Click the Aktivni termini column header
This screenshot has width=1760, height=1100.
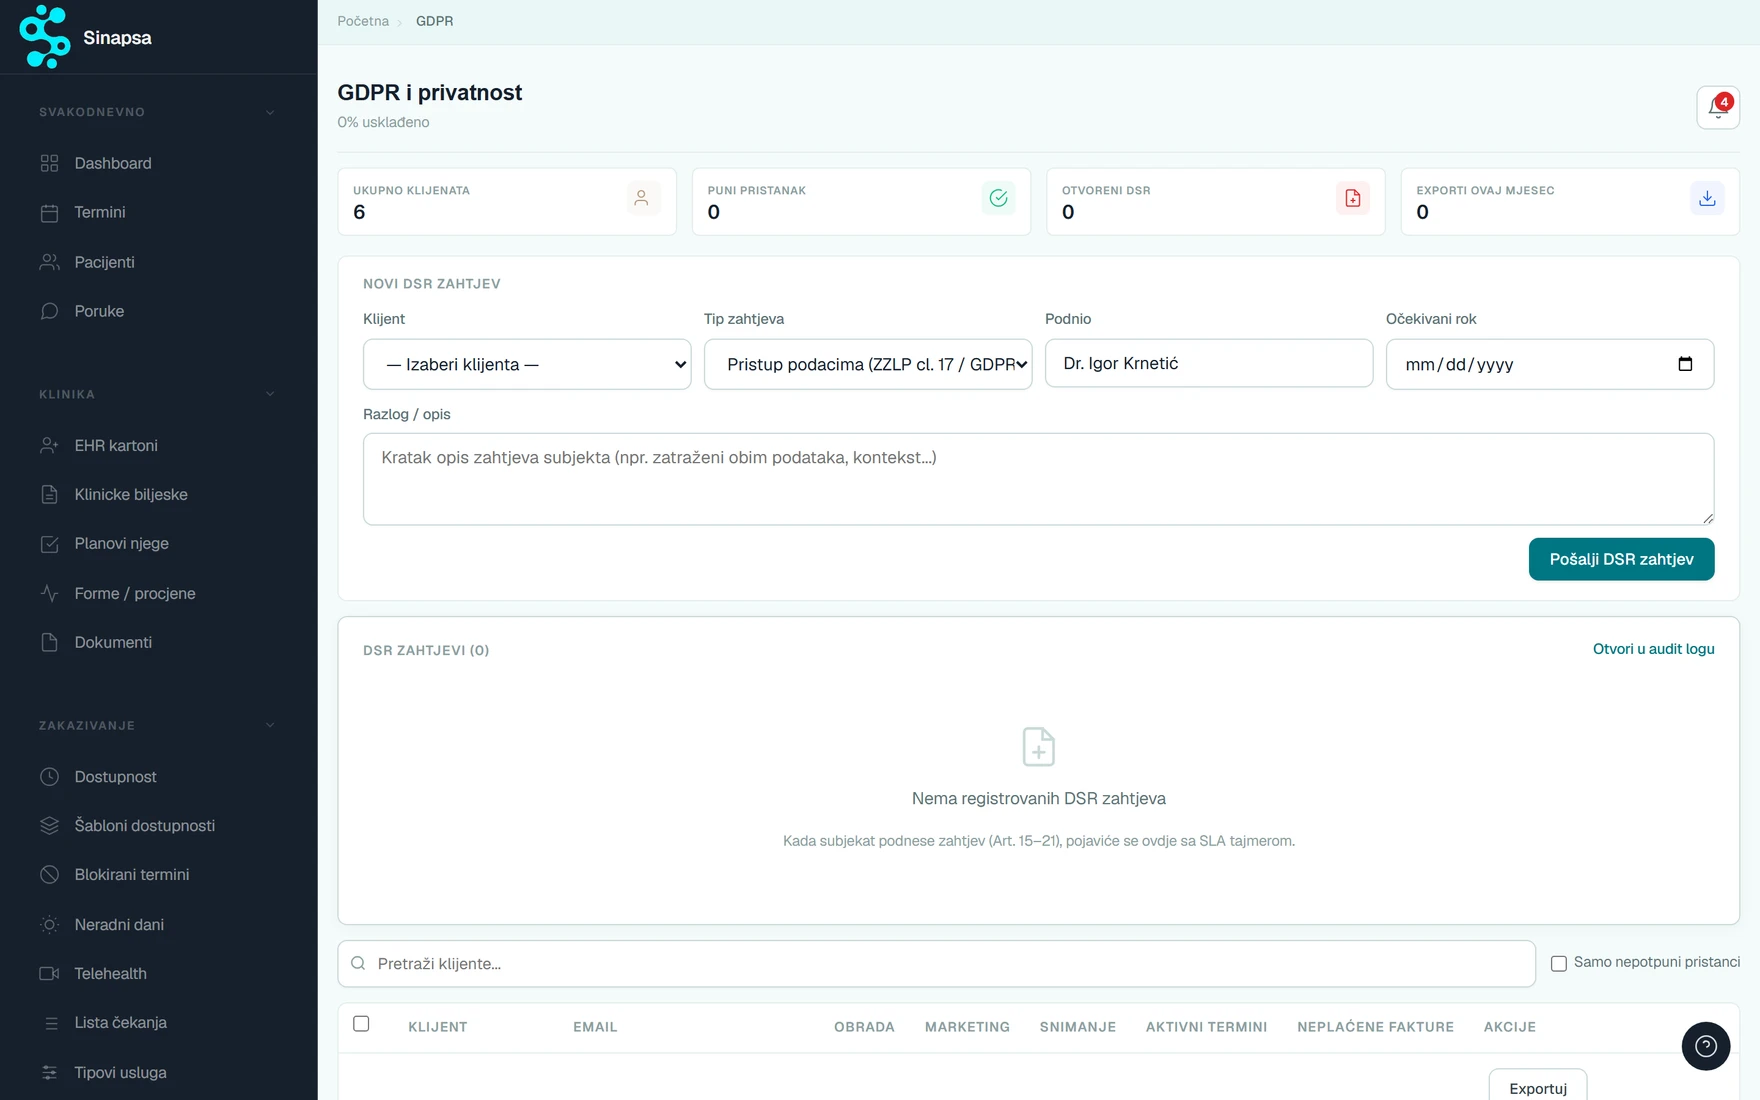tap(1206, 1027)
